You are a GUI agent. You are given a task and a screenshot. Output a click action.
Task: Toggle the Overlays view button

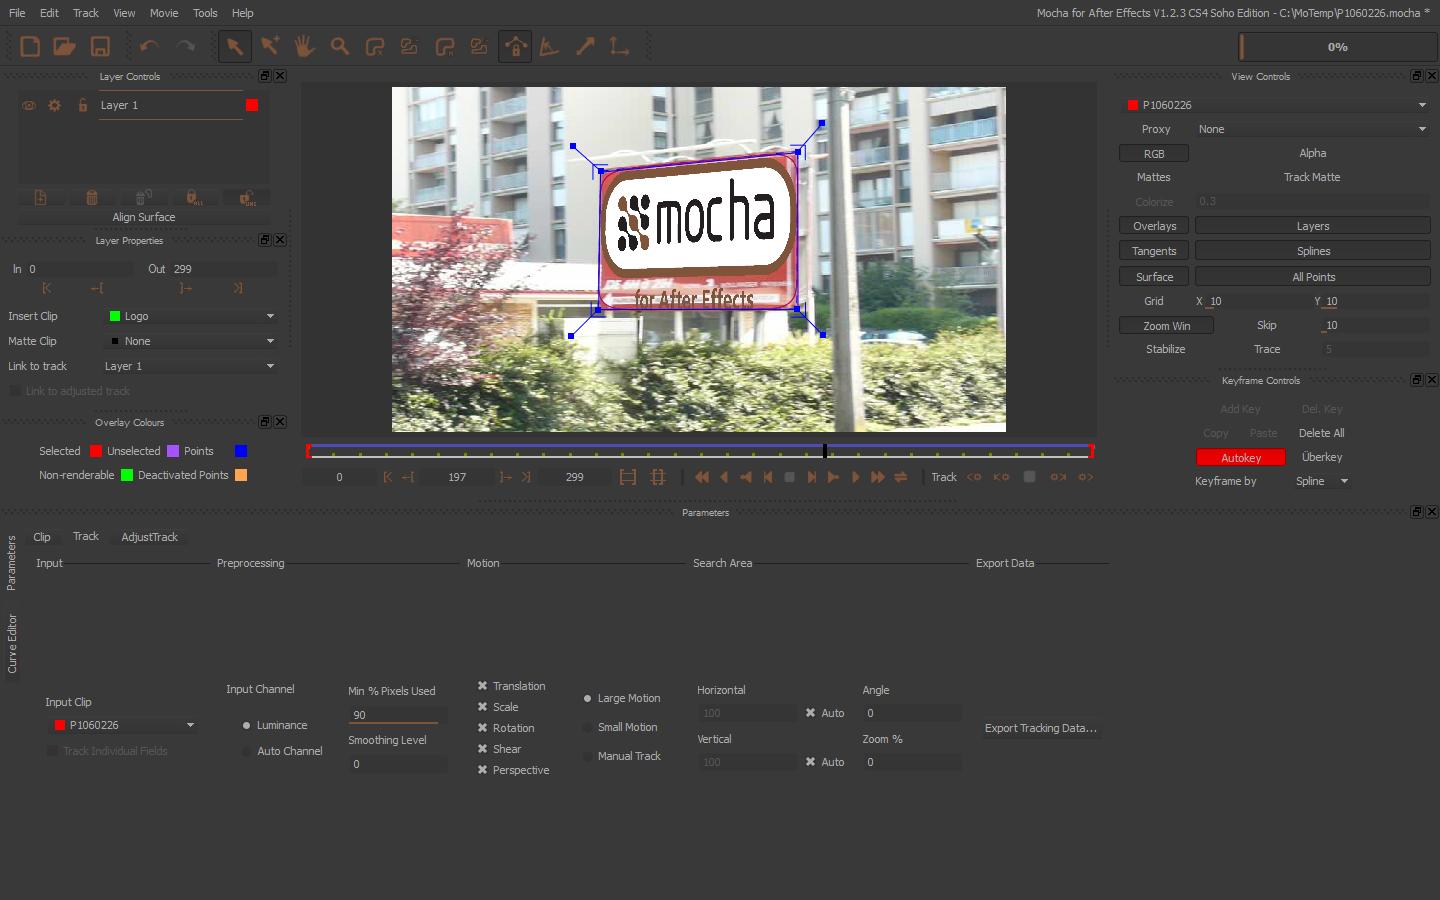tap(1154, 226)
